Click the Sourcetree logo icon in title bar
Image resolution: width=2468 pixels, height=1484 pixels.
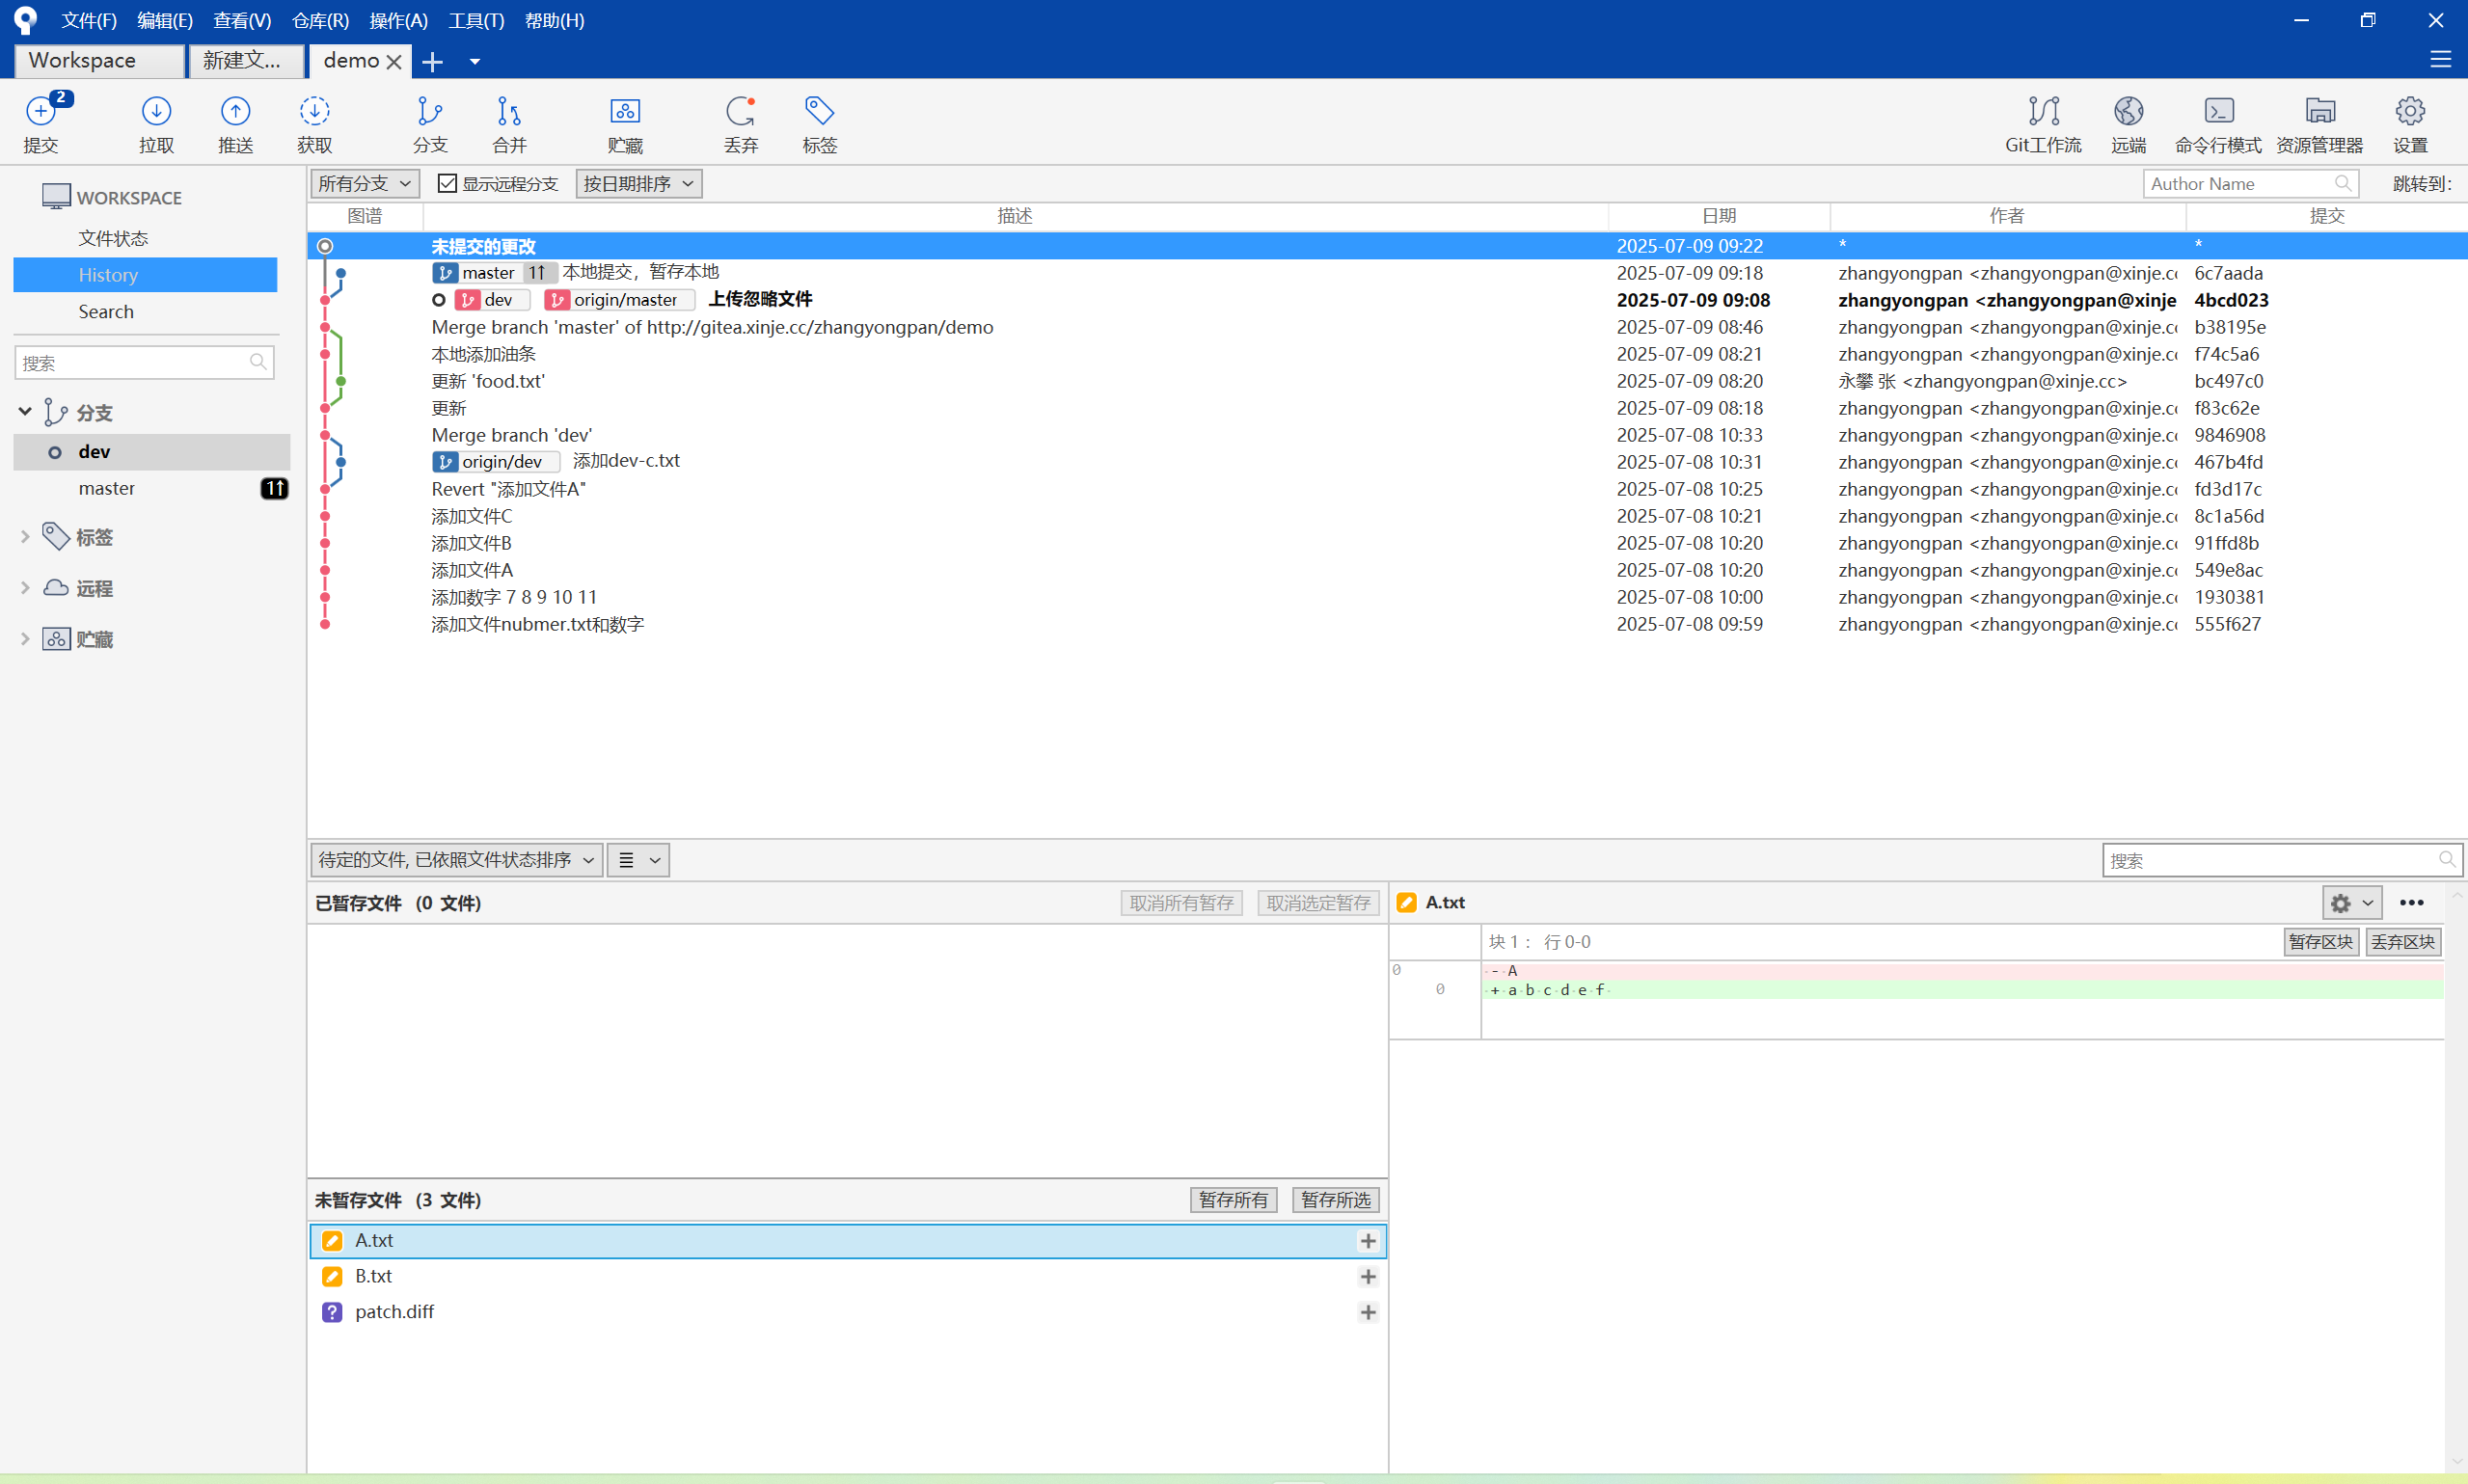tap(25, 20)
